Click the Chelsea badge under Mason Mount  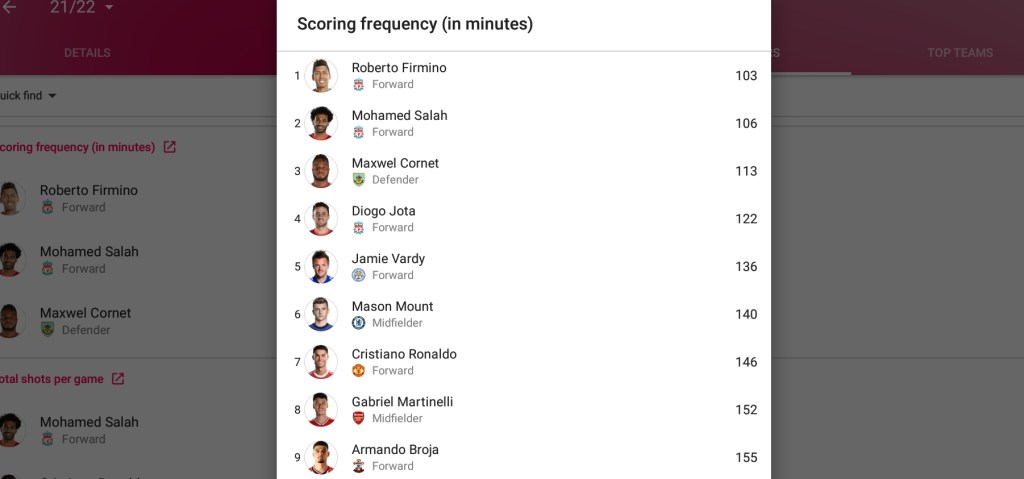pos(359,323)
